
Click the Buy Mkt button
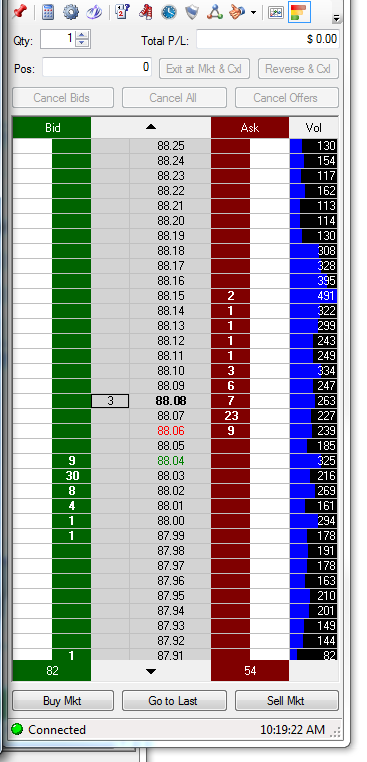[x=63, y=701]
